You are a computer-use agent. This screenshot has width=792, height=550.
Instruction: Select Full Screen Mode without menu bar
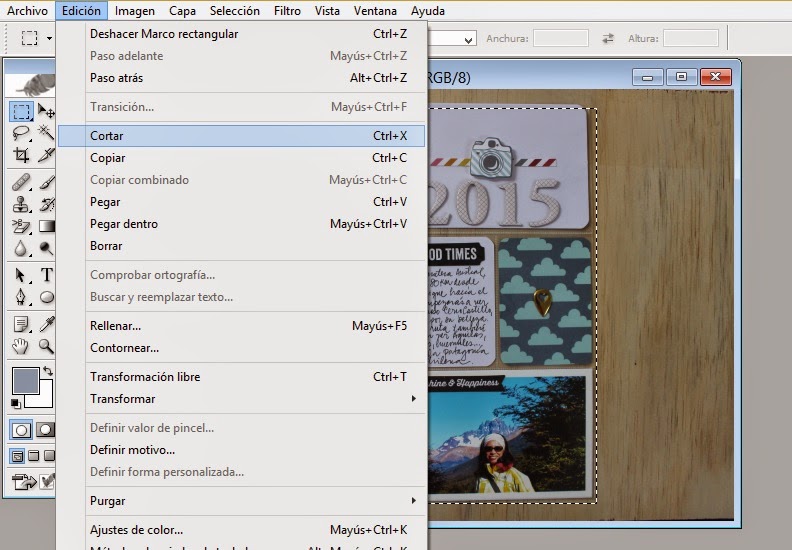49,456
